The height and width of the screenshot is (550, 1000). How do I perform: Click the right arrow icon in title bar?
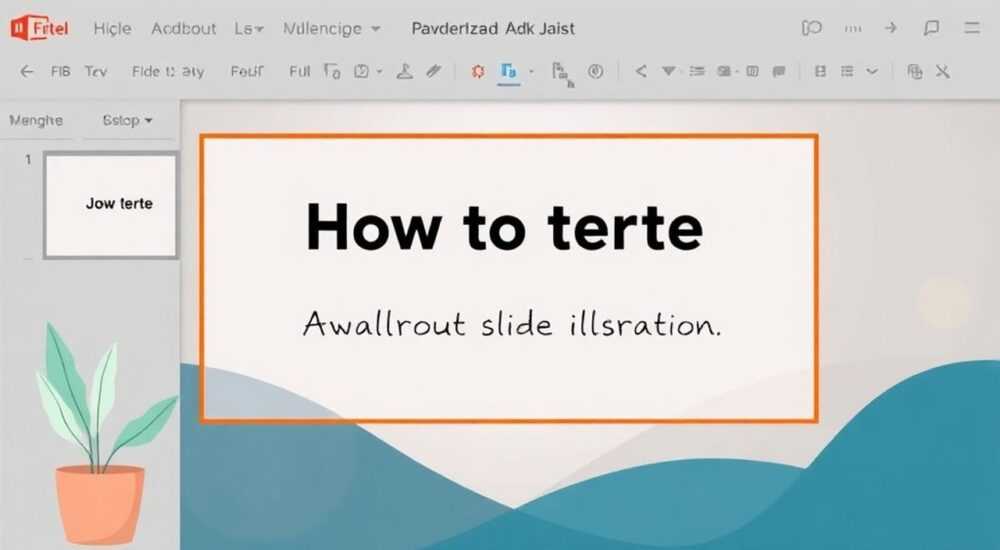pos(891,28)
